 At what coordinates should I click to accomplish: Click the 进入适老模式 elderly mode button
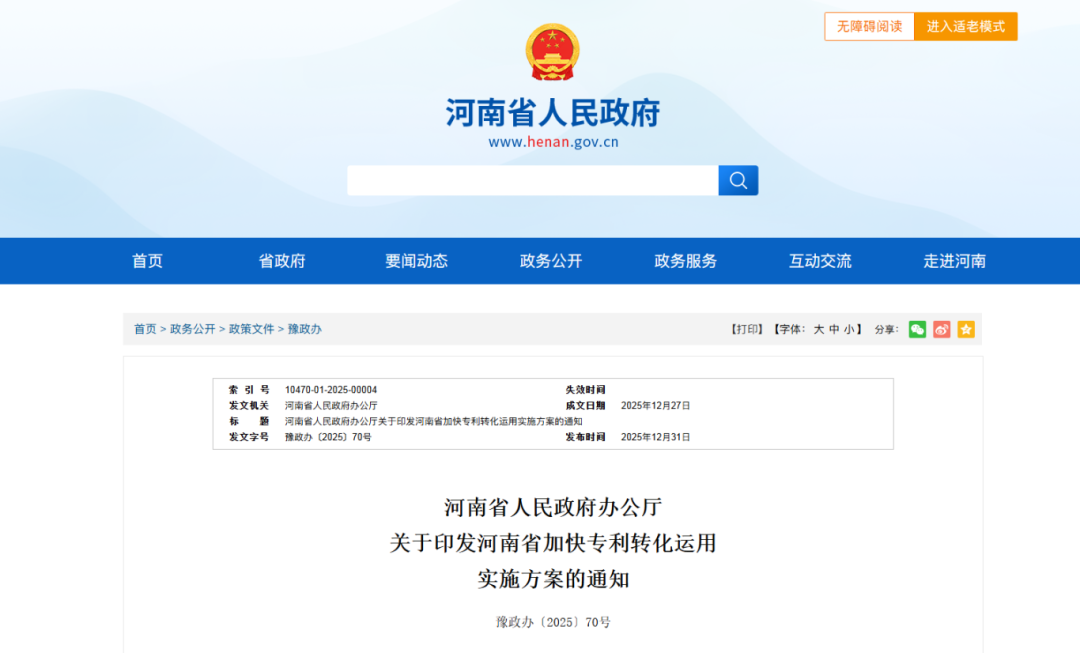click(x=965, y=26)
